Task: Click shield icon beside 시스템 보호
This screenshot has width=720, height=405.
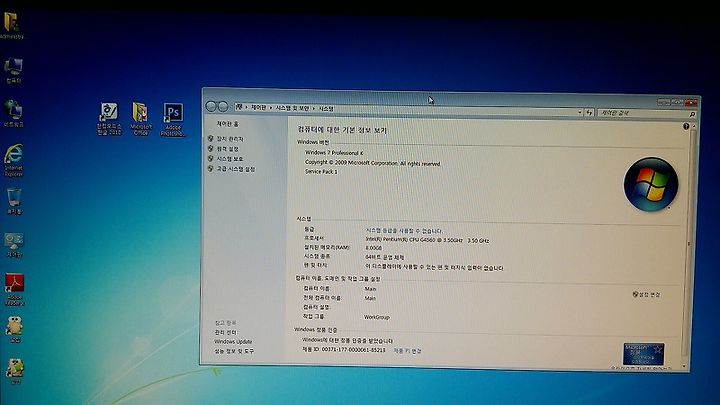Action: click(210, 158)
